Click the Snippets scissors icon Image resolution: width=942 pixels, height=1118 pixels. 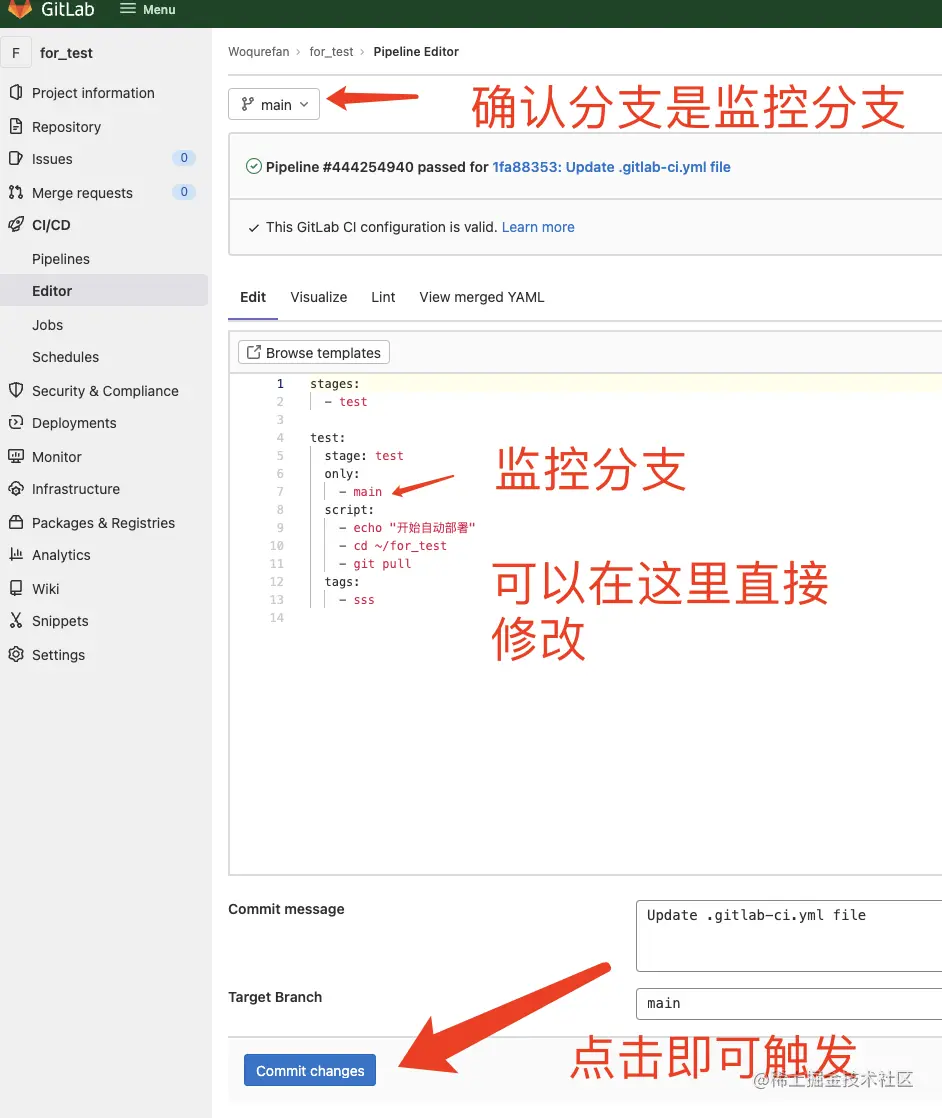point(16,620)
